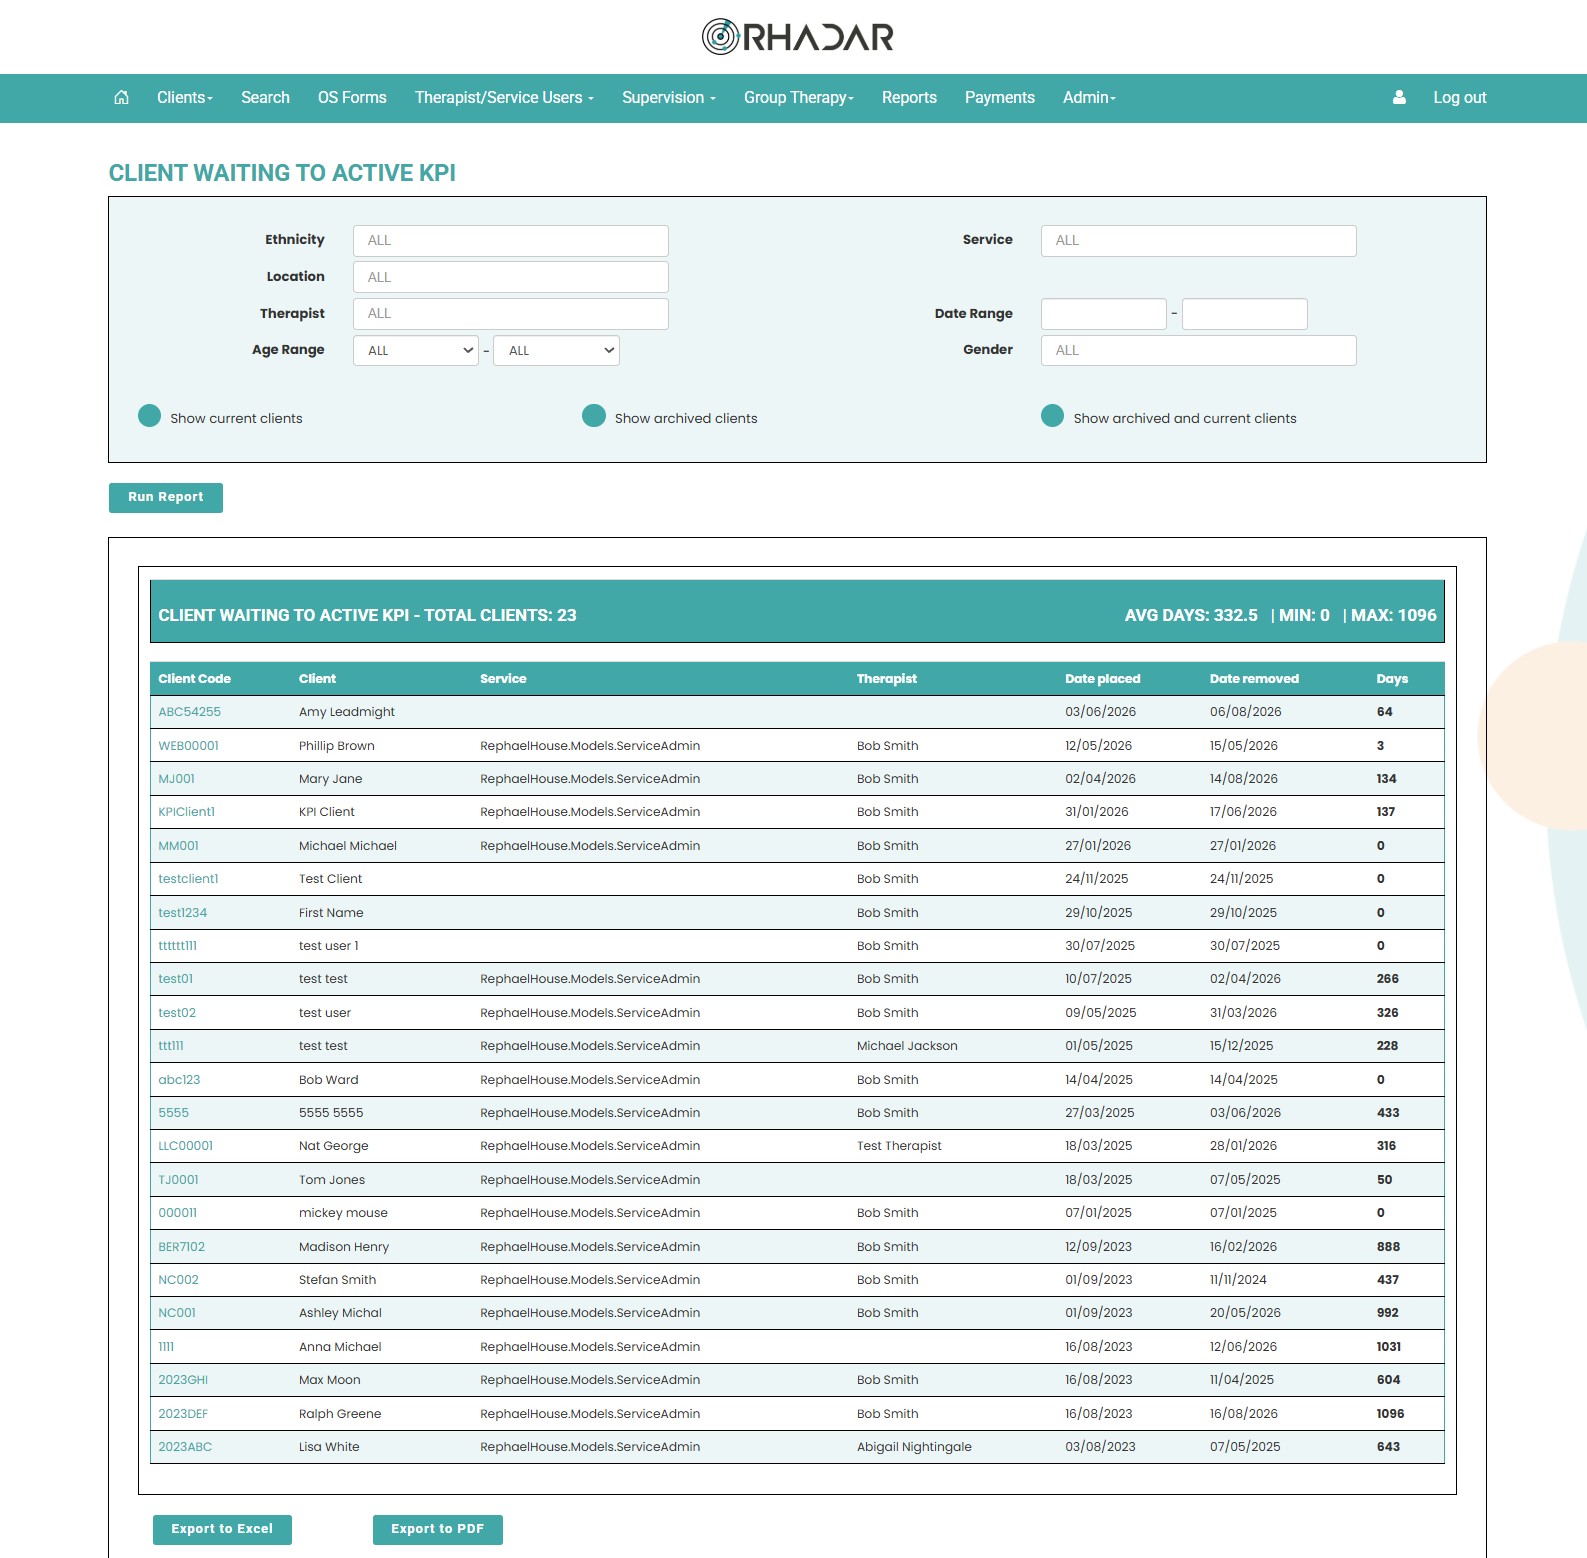
Task: Select Show archived and current clients
Action: pyautogui.click(x=1052, y=416)
